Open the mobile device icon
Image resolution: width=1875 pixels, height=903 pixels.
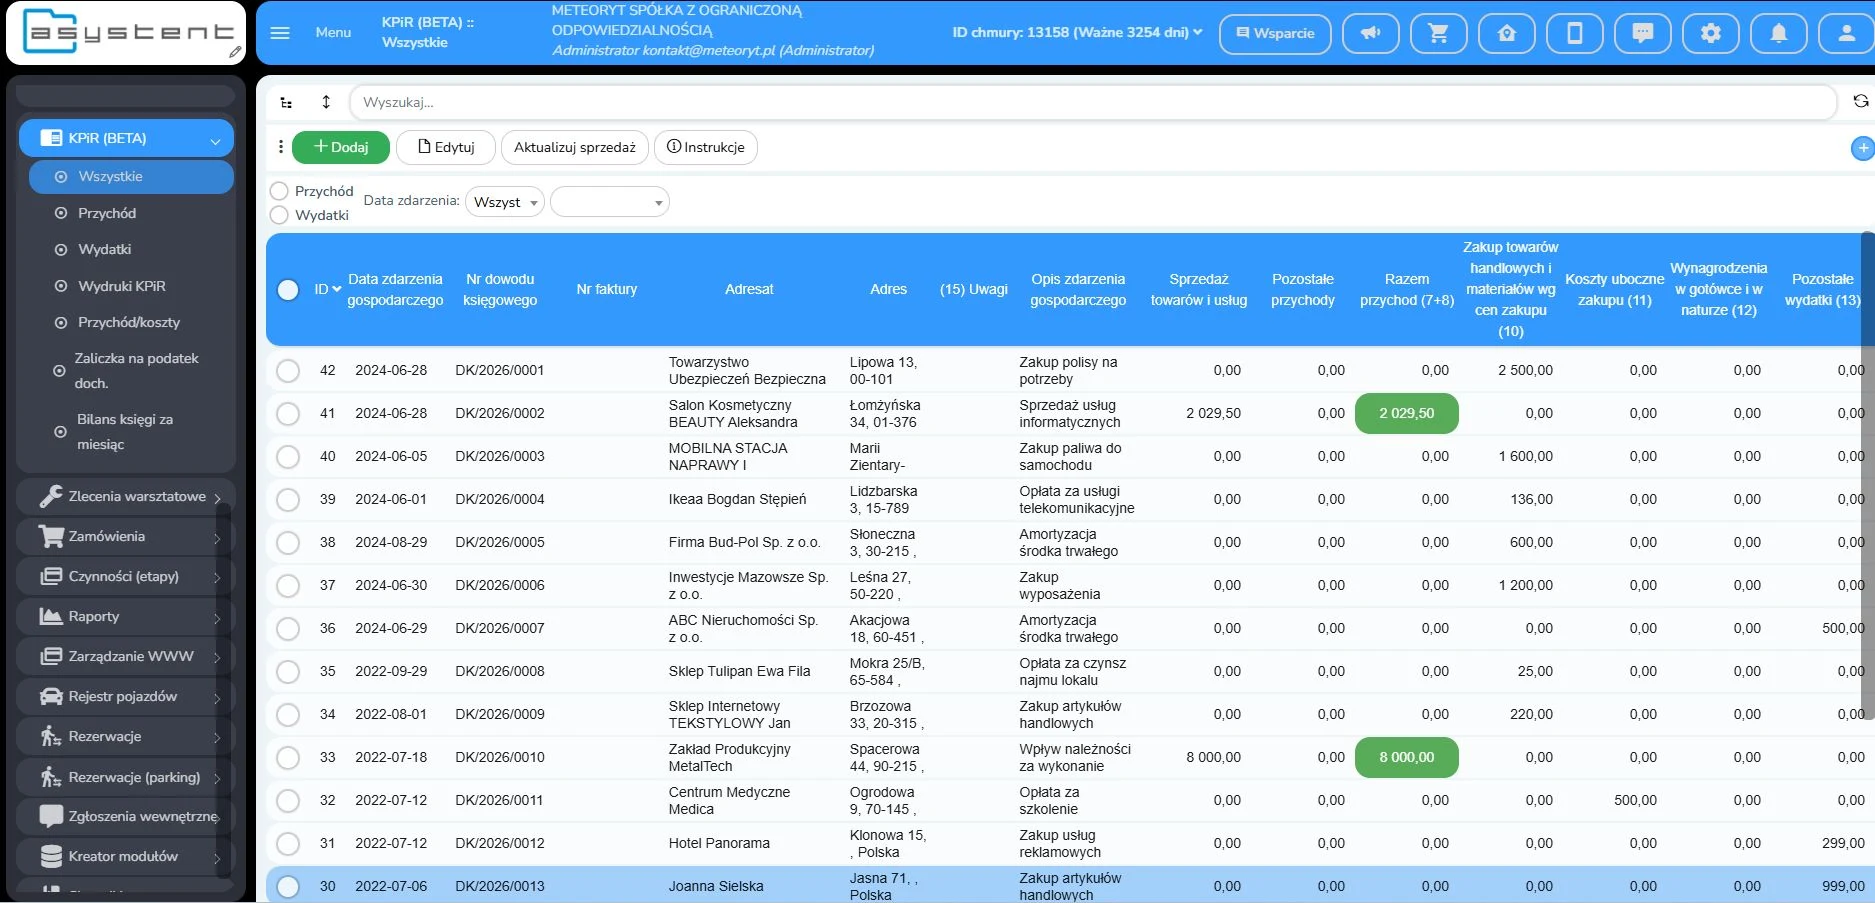pyautogui.click(x=1574, y=33)
